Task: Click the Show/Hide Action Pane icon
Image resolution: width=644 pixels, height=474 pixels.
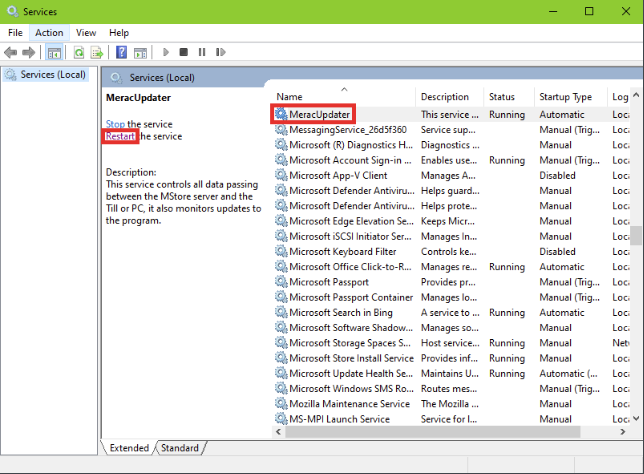Action: pyautogui.click(x=140, y=53)
